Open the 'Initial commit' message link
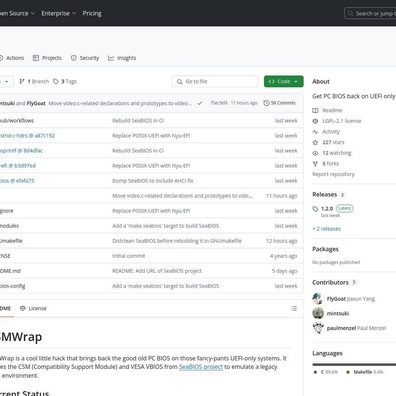The image size is (396, 396). click(x=129, y=256)
